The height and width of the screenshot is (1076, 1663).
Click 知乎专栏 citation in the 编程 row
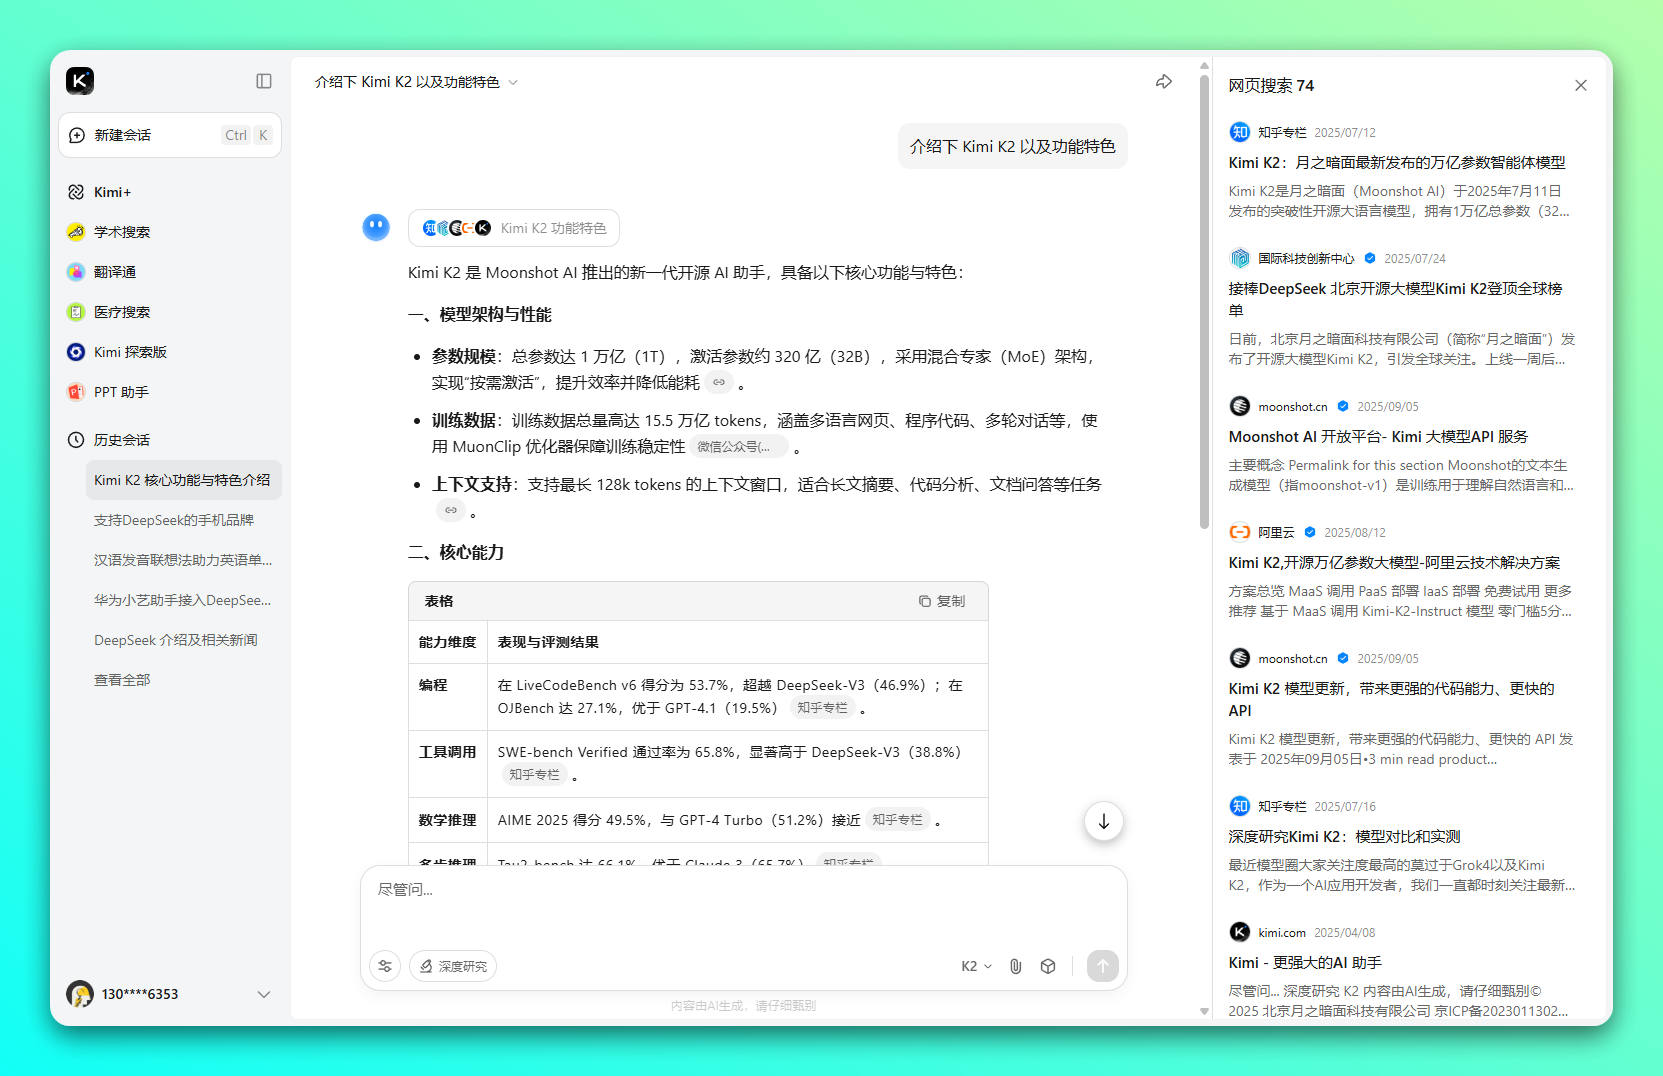coord(822,708)
